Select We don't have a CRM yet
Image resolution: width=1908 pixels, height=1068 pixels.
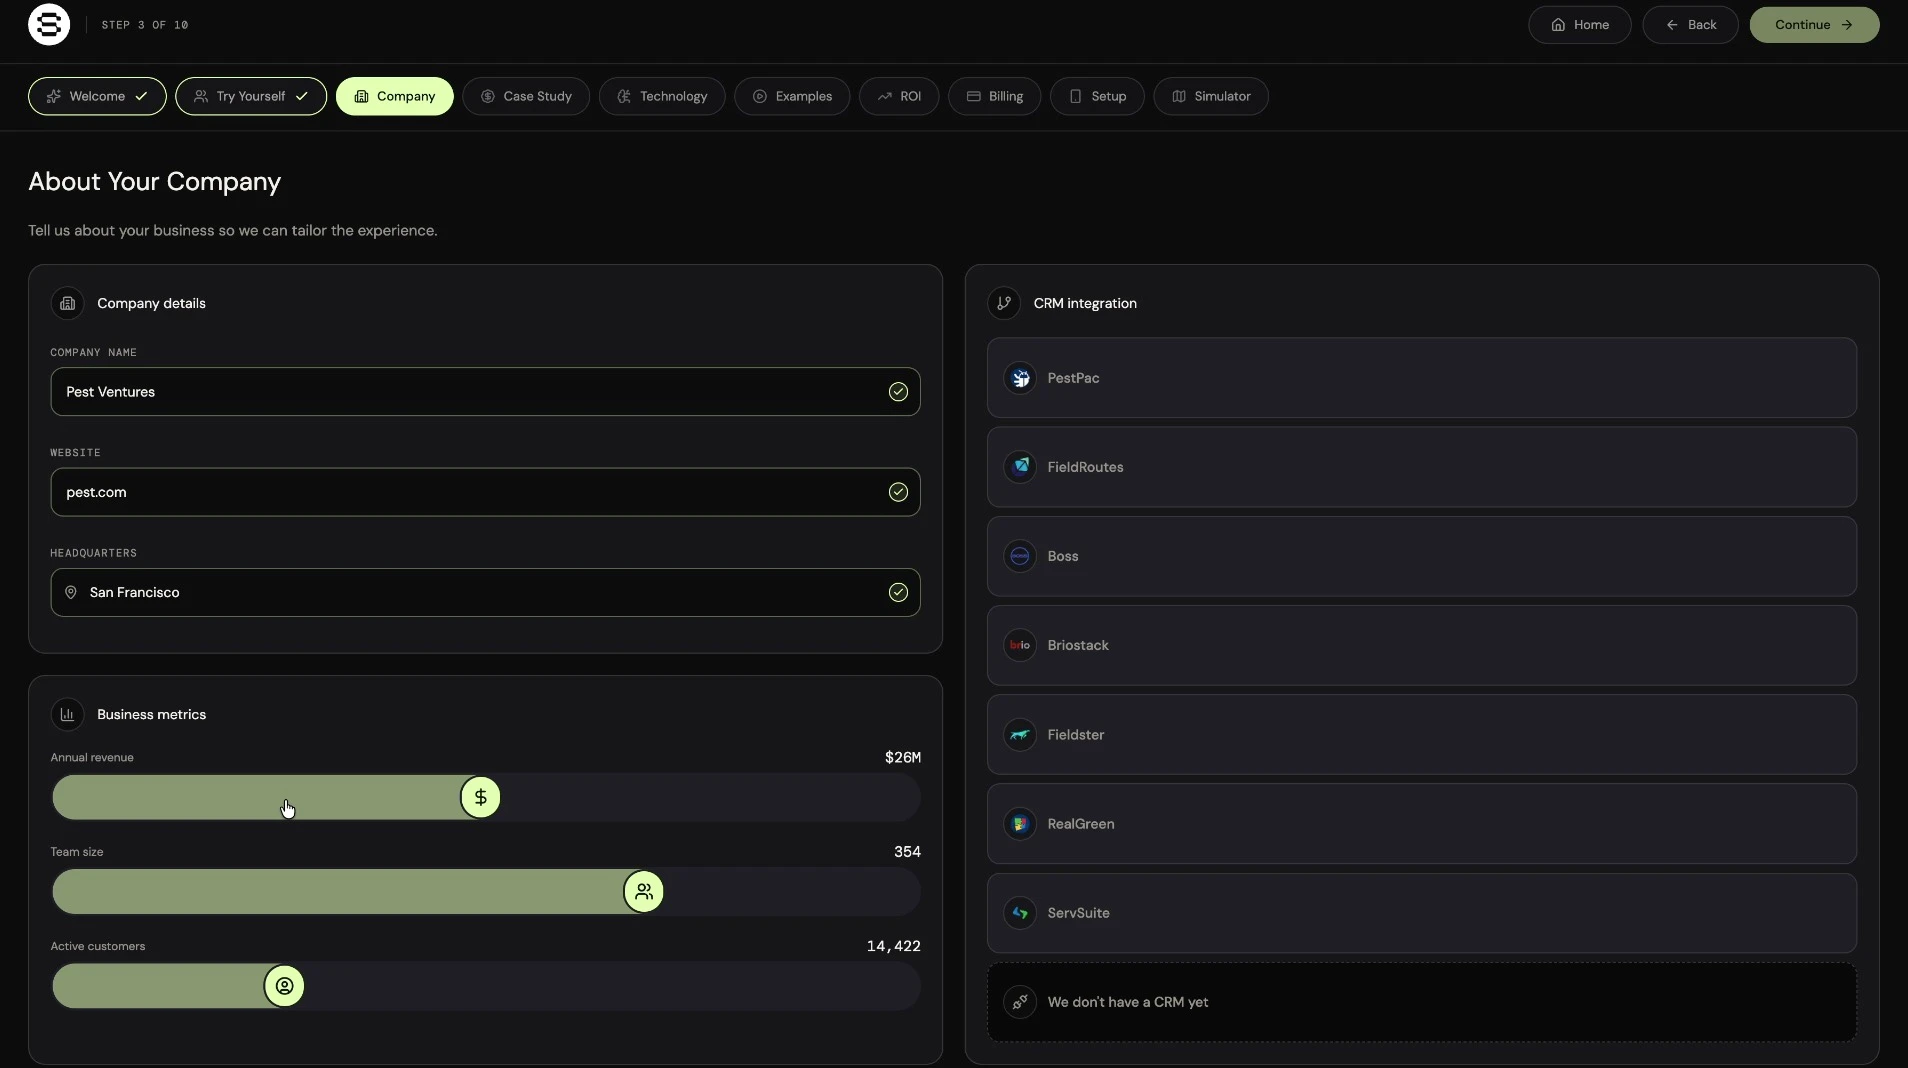click(x=1421, y=1002)
